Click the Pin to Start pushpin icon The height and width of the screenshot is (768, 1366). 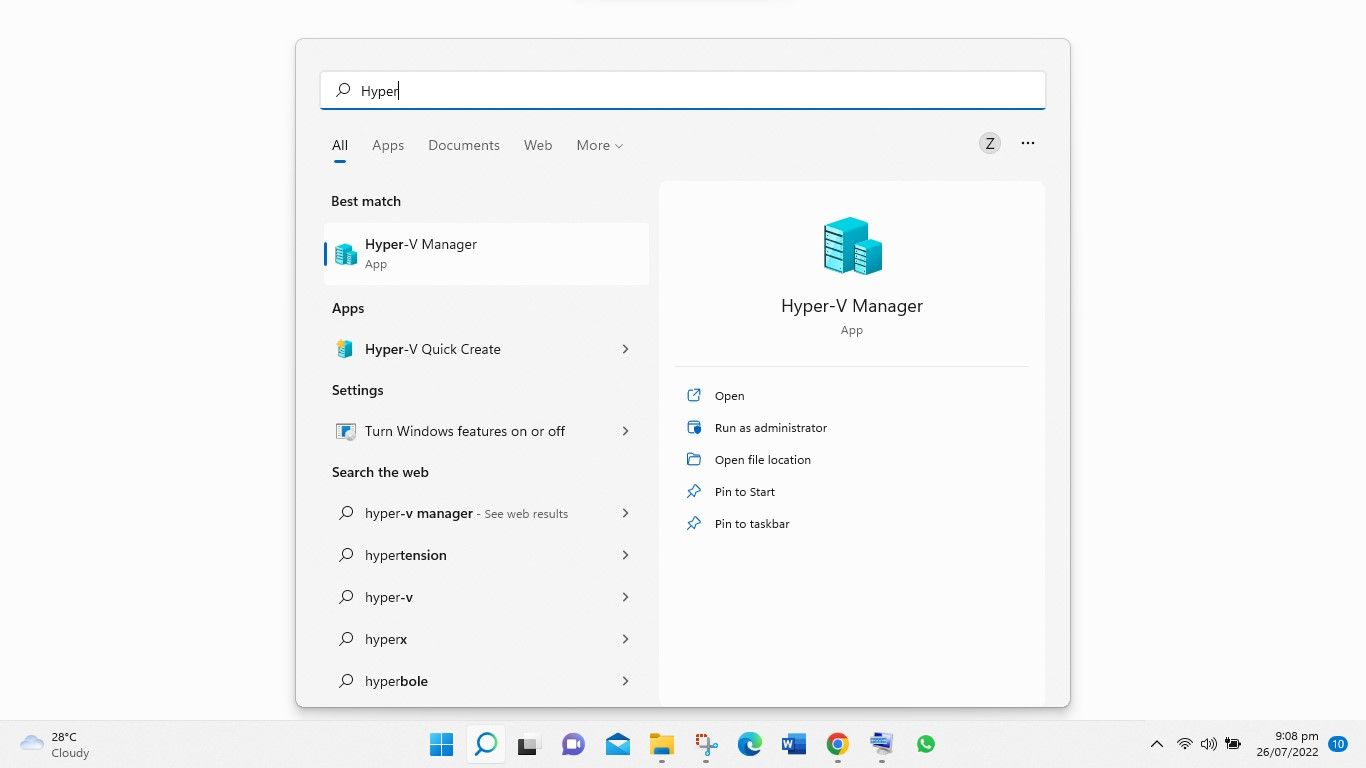[x=694, y=491]
